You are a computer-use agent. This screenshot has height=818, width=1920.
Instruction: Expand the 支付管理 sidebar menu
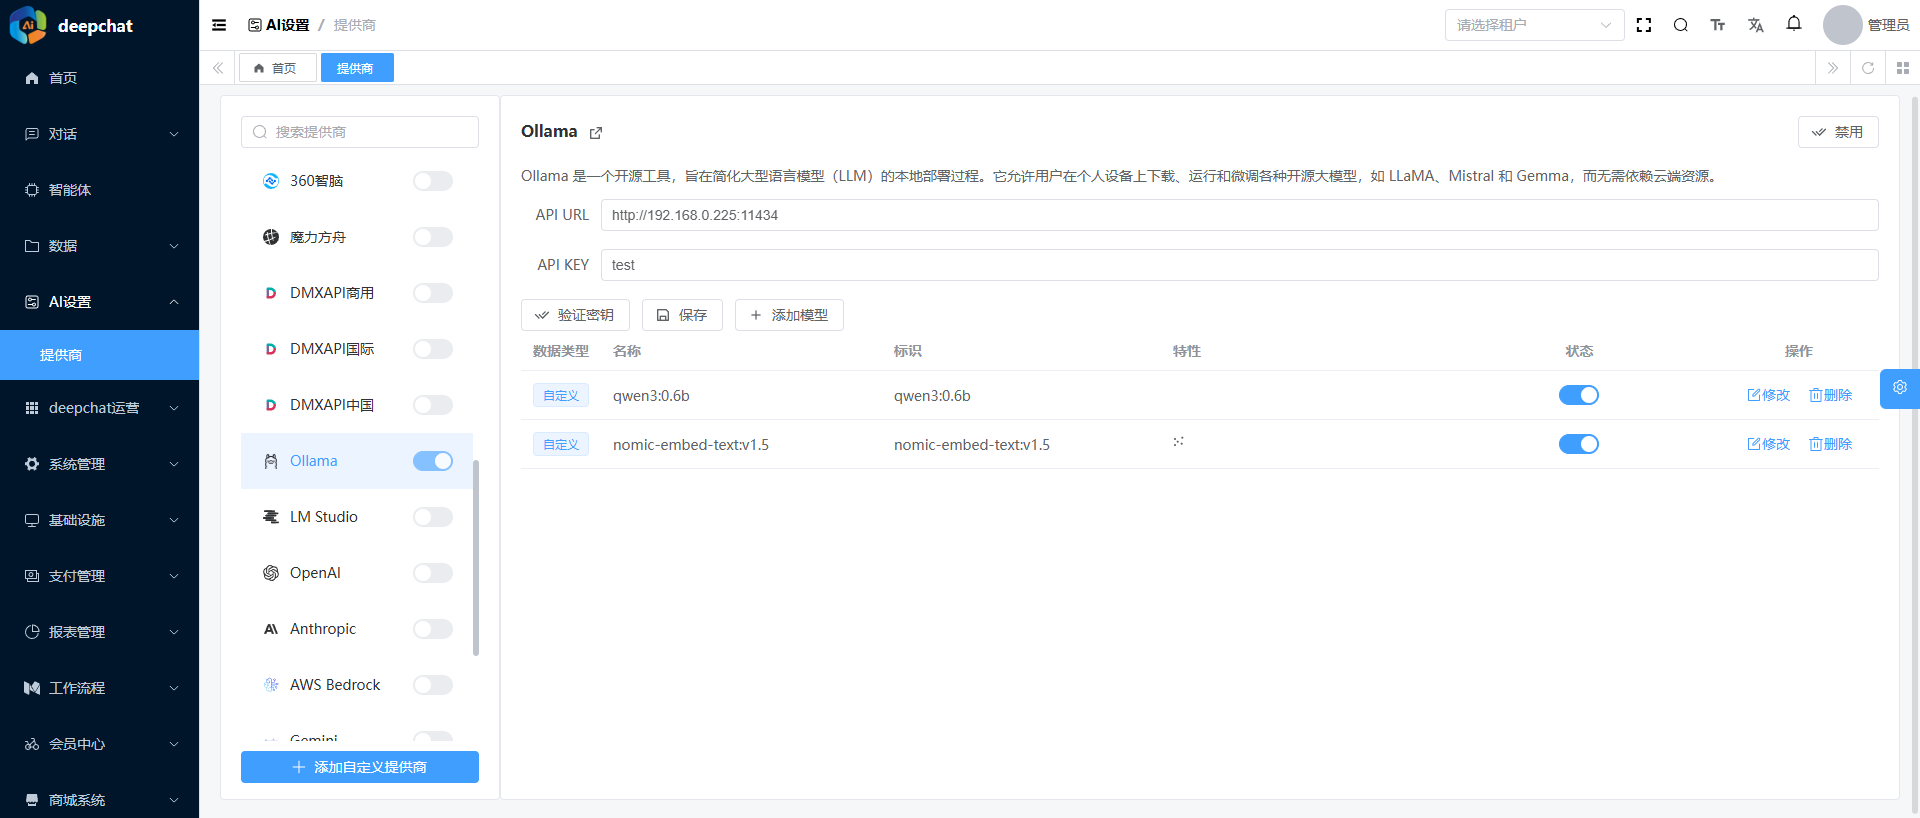tap(100, 576)
